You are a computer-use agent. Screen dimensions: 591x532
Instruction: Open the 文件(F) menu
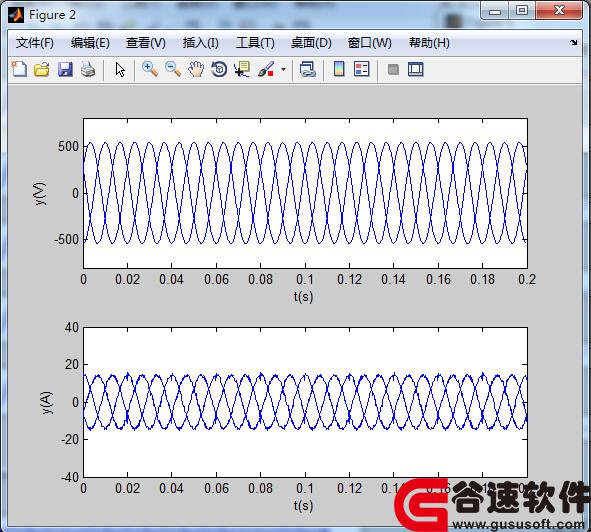[34, 43]
